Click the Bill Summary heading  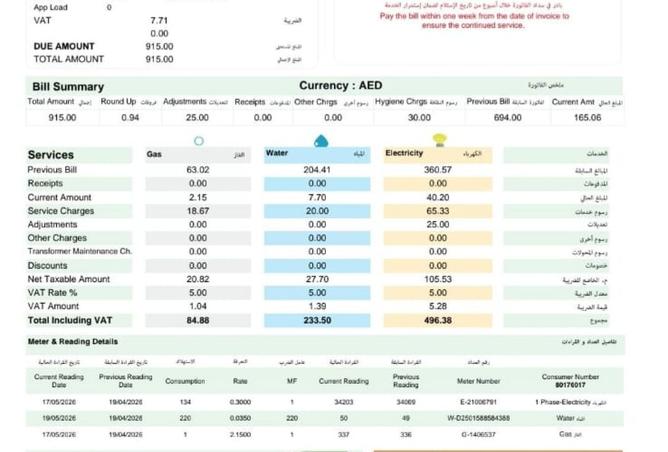point(68,87)
